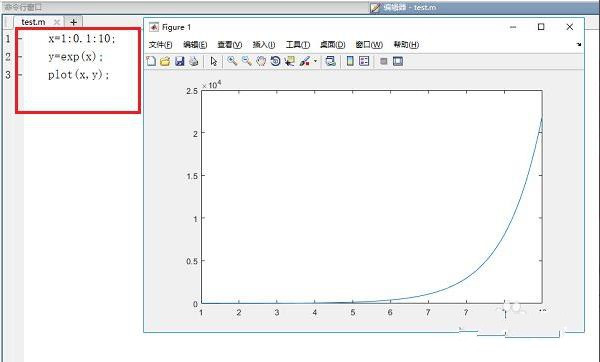Select the Edit Plot arrow tool
600x362 pixels.
point(214,61)
